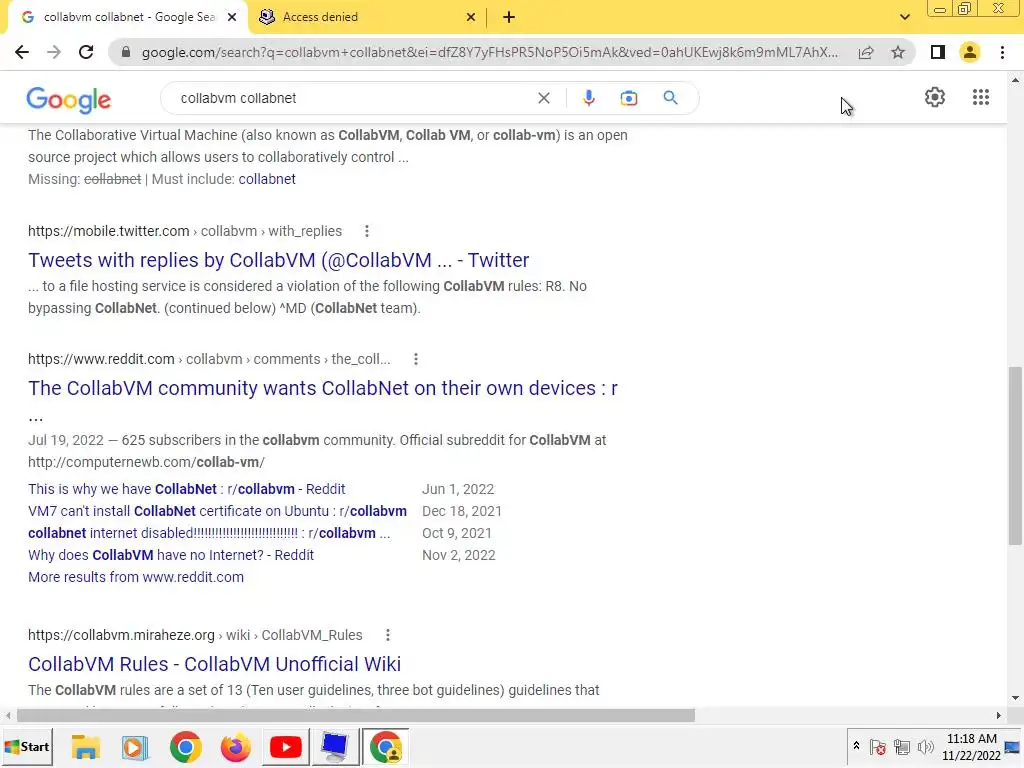Click into the search query field

point(353,98)
